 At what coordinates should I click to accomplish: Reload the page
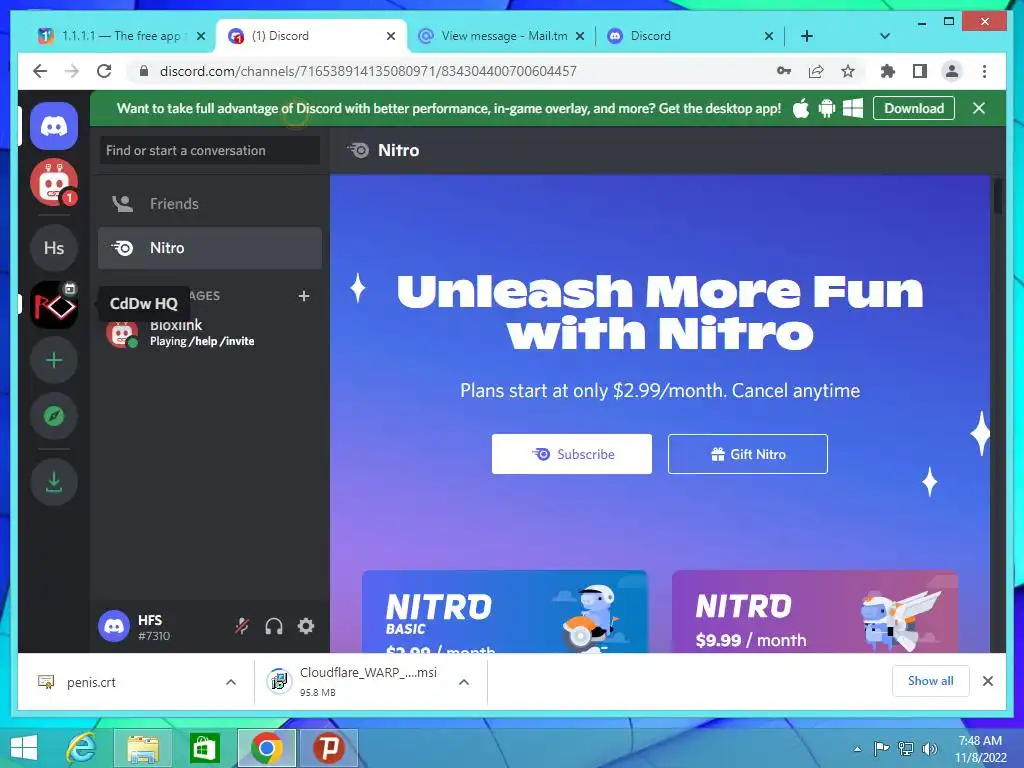click(104, 71)
